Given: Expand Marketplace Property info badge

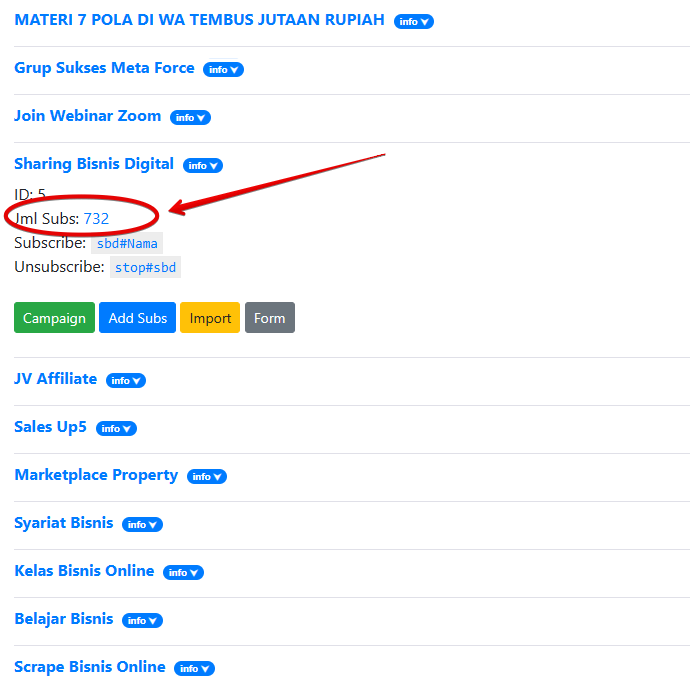Looking at the screenshot, I should 207,477.
